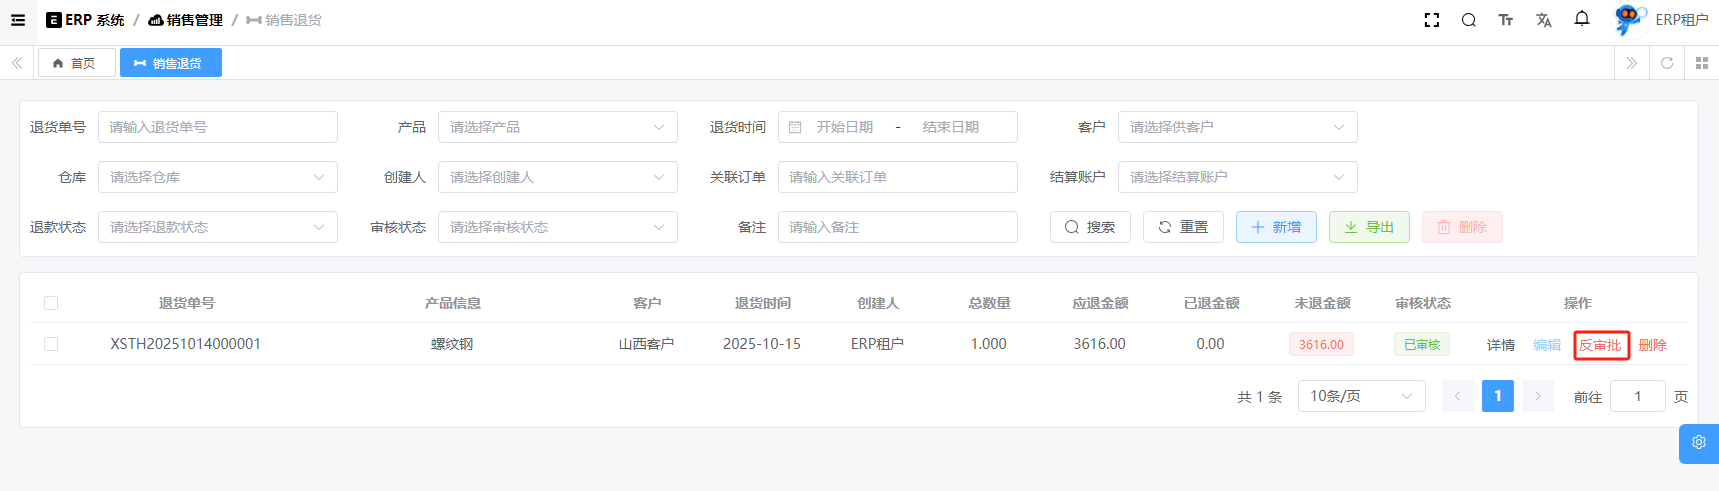Viewport: 1719px width, 491px height.
Task: Expand the 产品 product dropdown
Action: pos(557,127)
